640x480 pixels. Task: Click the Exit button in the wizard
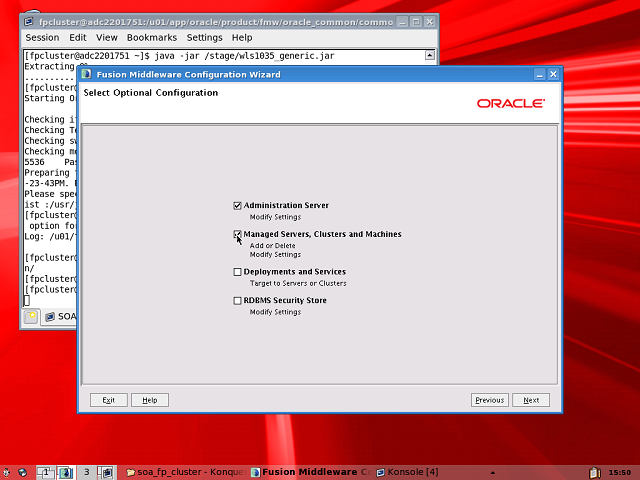[109, 400]
